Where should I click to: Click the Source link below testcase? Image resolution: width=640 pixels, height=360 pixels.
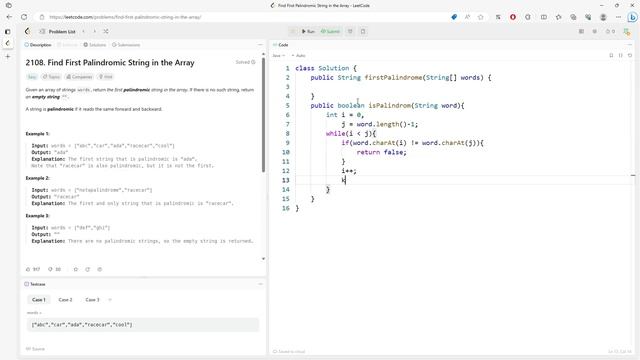pos(36,349)
